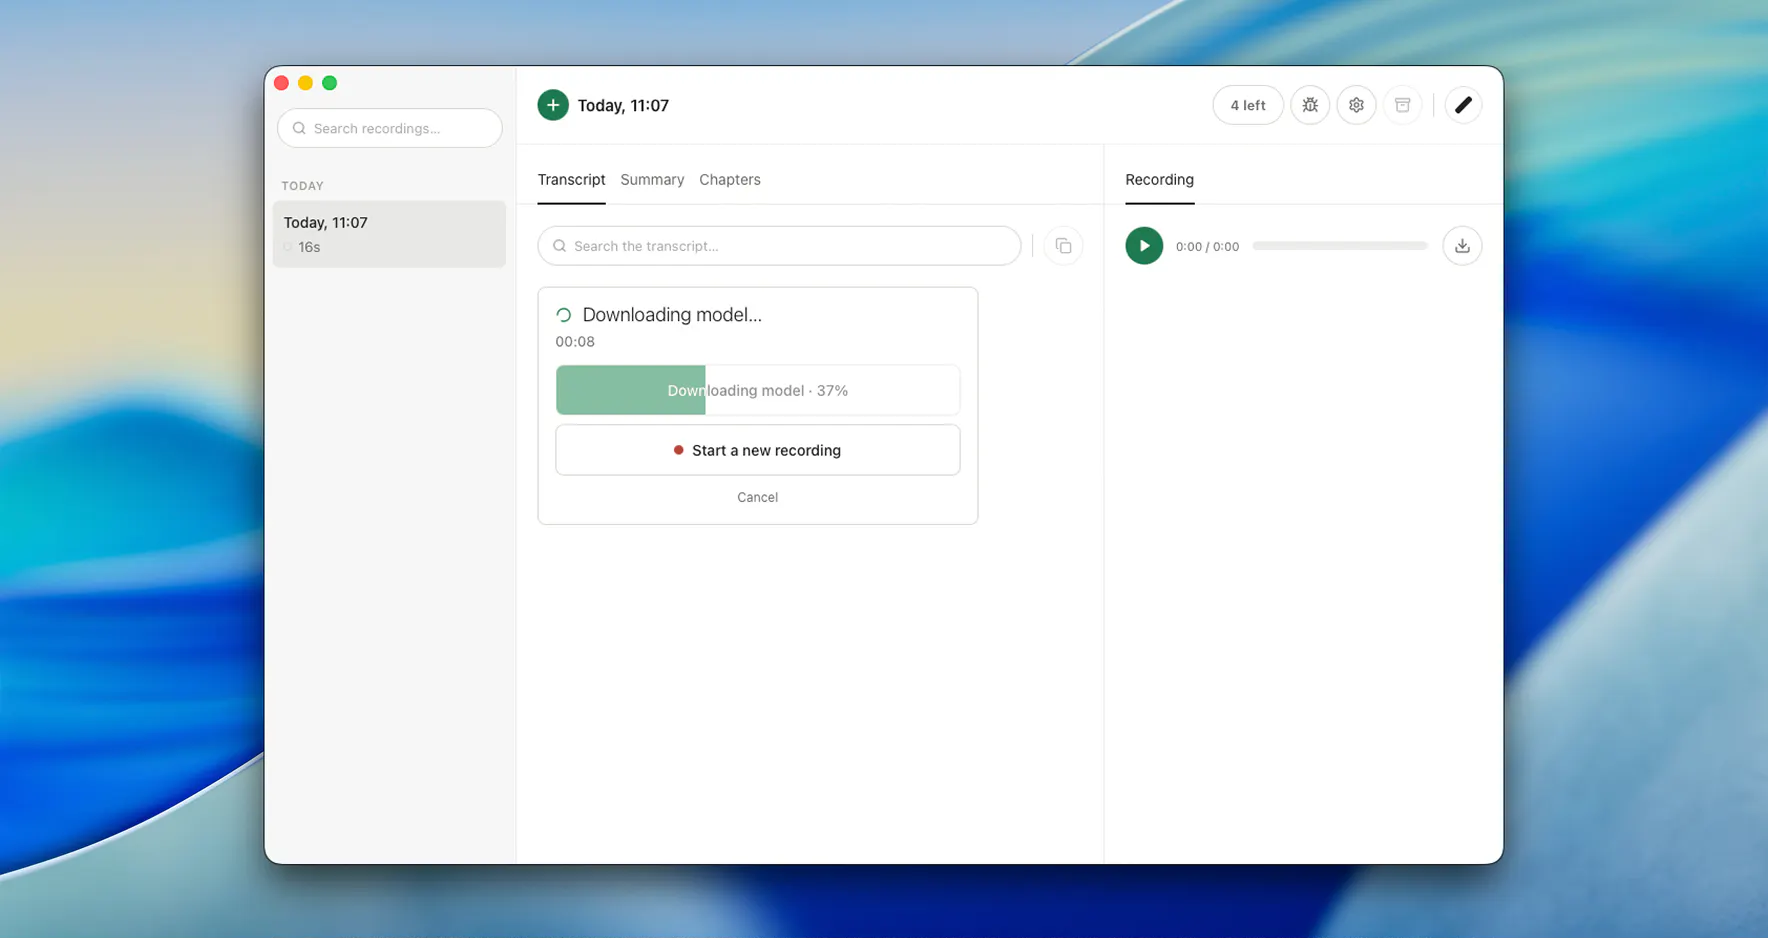Open the Chapters tab
The image size is (1768, 942).
tap(730, 180)
